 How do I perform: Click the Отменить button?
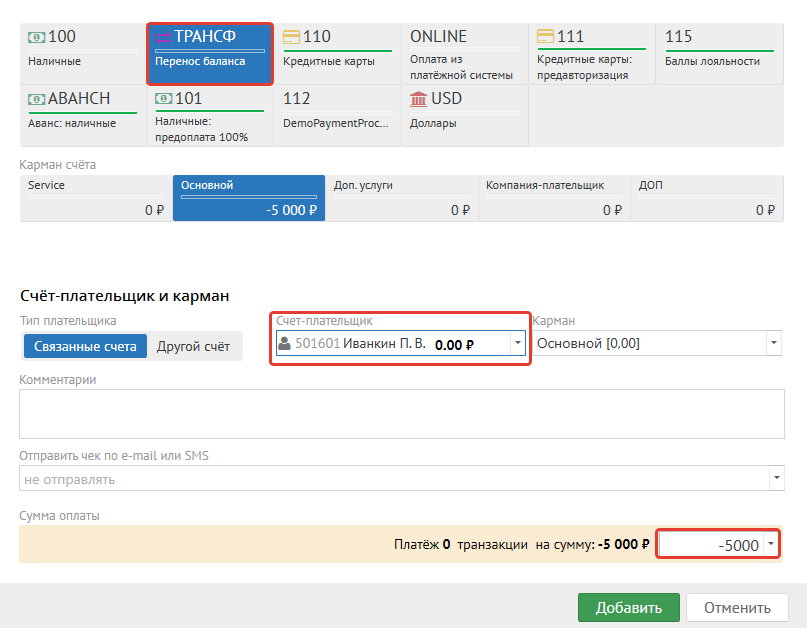[x=737, y=608]
